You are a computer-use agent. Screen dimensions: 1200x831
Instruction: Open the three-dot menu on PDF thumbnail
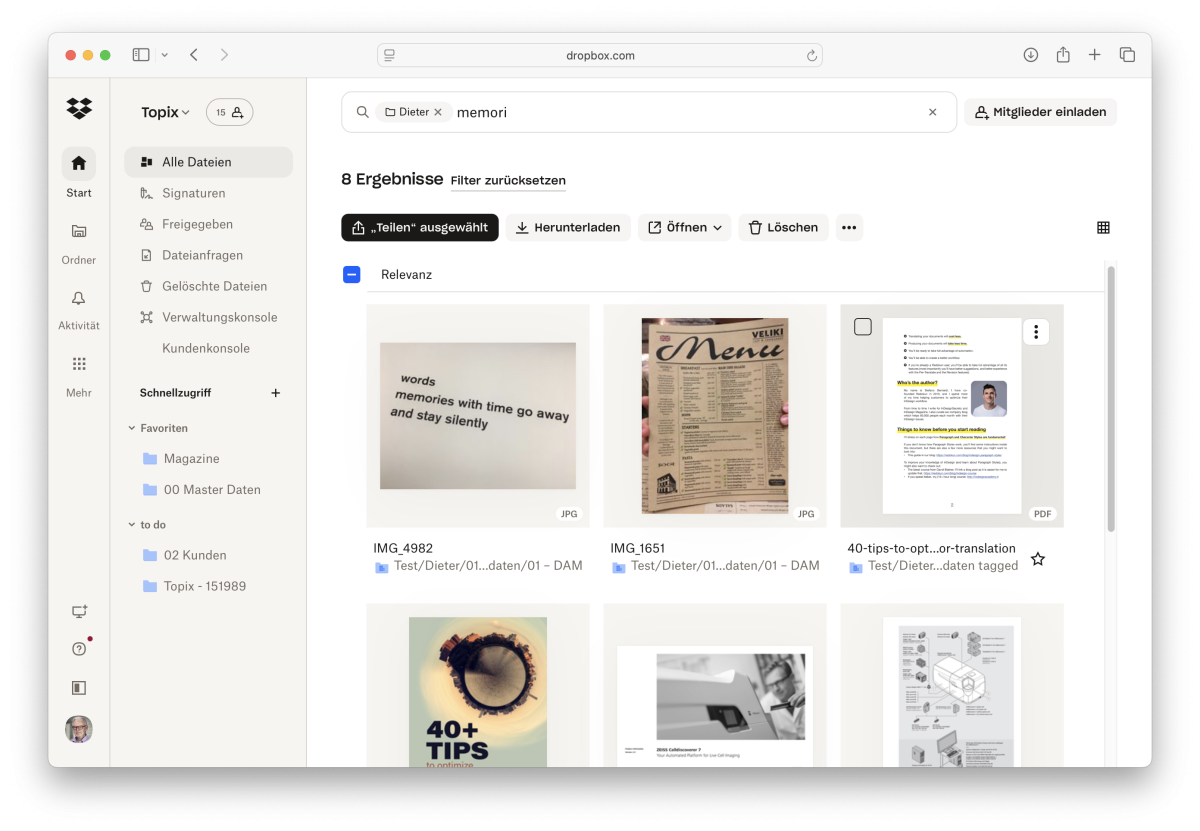coord(1037,331)
